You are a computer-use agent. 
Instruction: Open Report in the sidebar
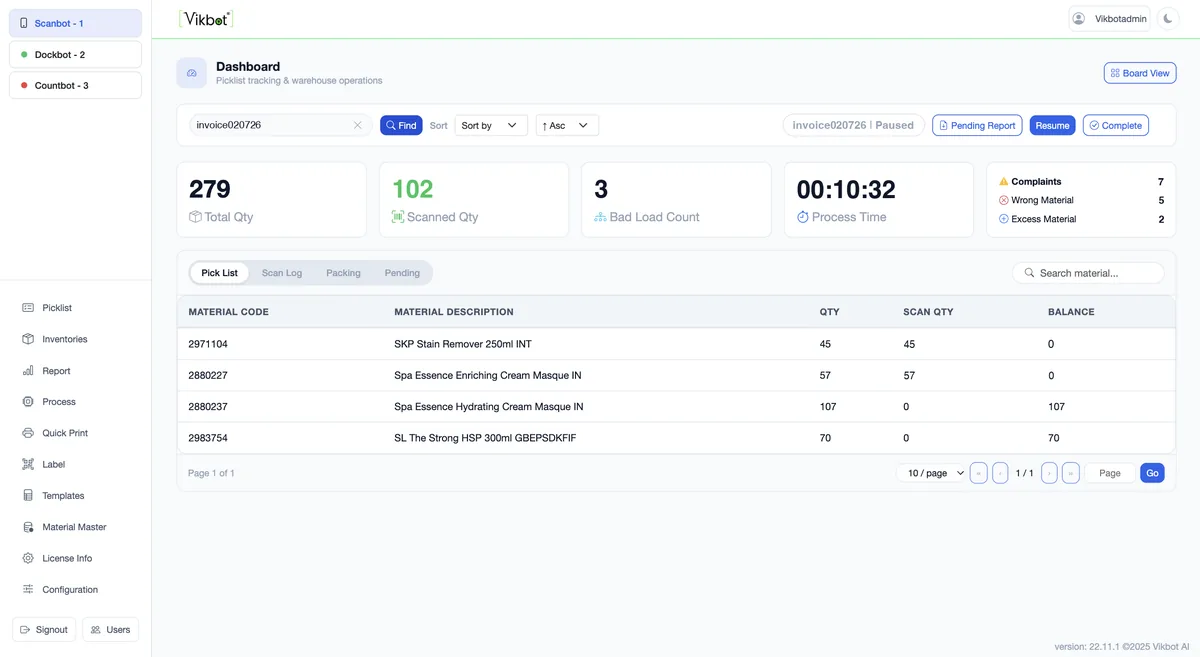click(56, 371)
